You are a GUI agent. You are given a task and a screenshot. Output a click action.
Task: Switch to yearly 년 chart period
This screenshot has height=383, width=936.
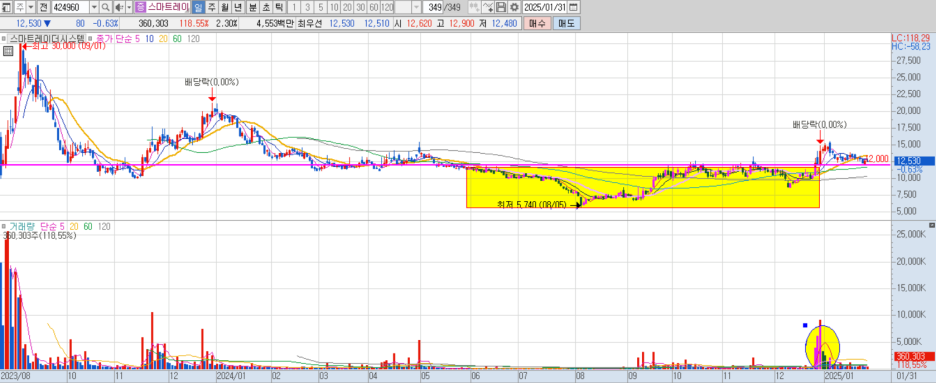pyautogui.click(x=237, y=7)
